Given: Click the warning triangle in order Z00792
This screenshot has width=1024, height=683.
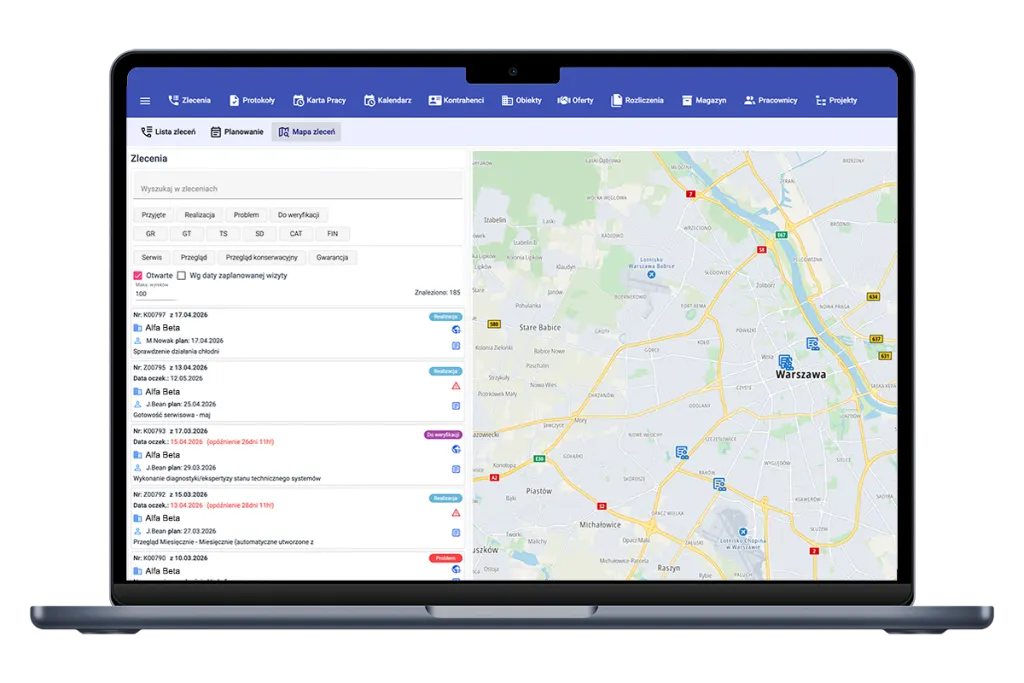Looking at the screenshot, I should point(456,513).
